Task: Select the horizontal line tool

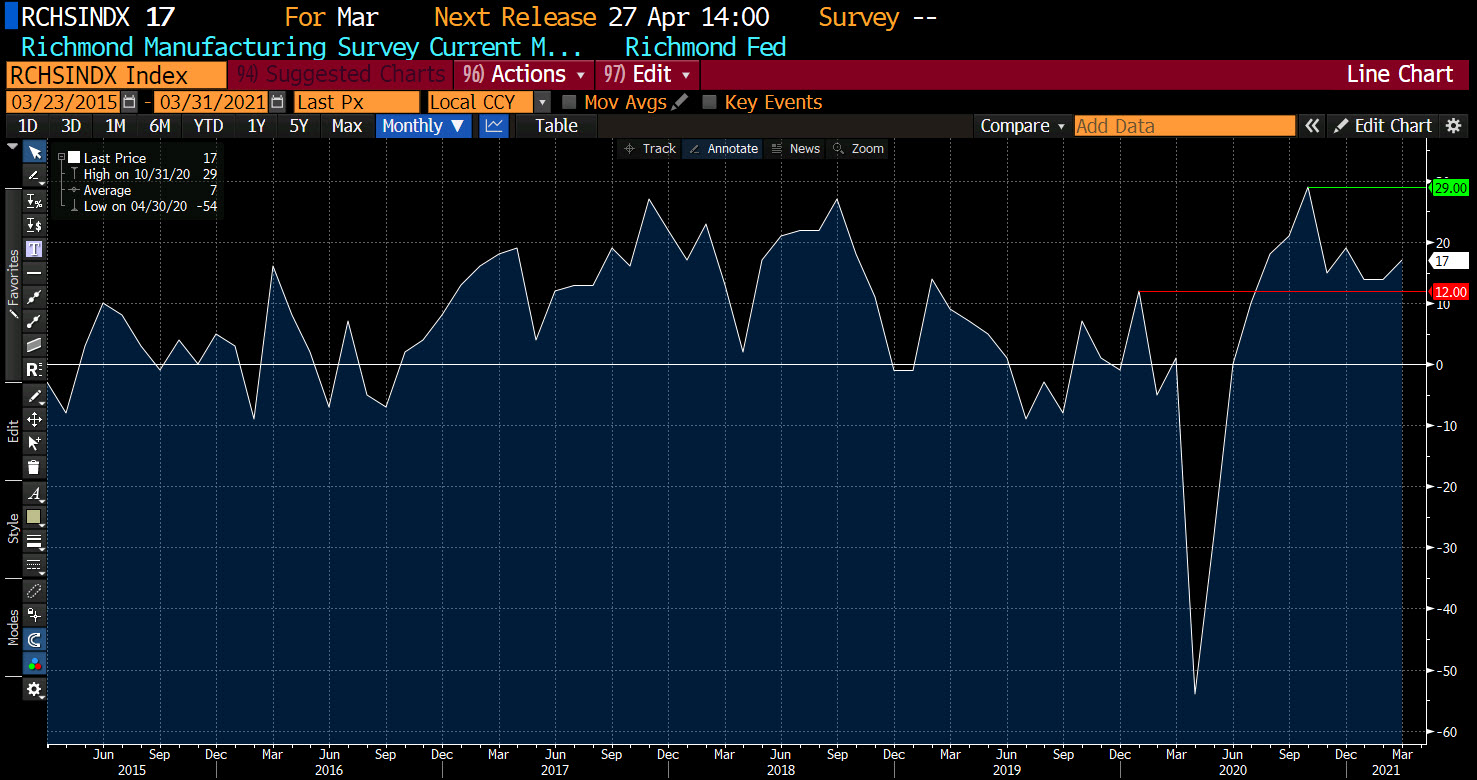Action: tap(34, 272)
